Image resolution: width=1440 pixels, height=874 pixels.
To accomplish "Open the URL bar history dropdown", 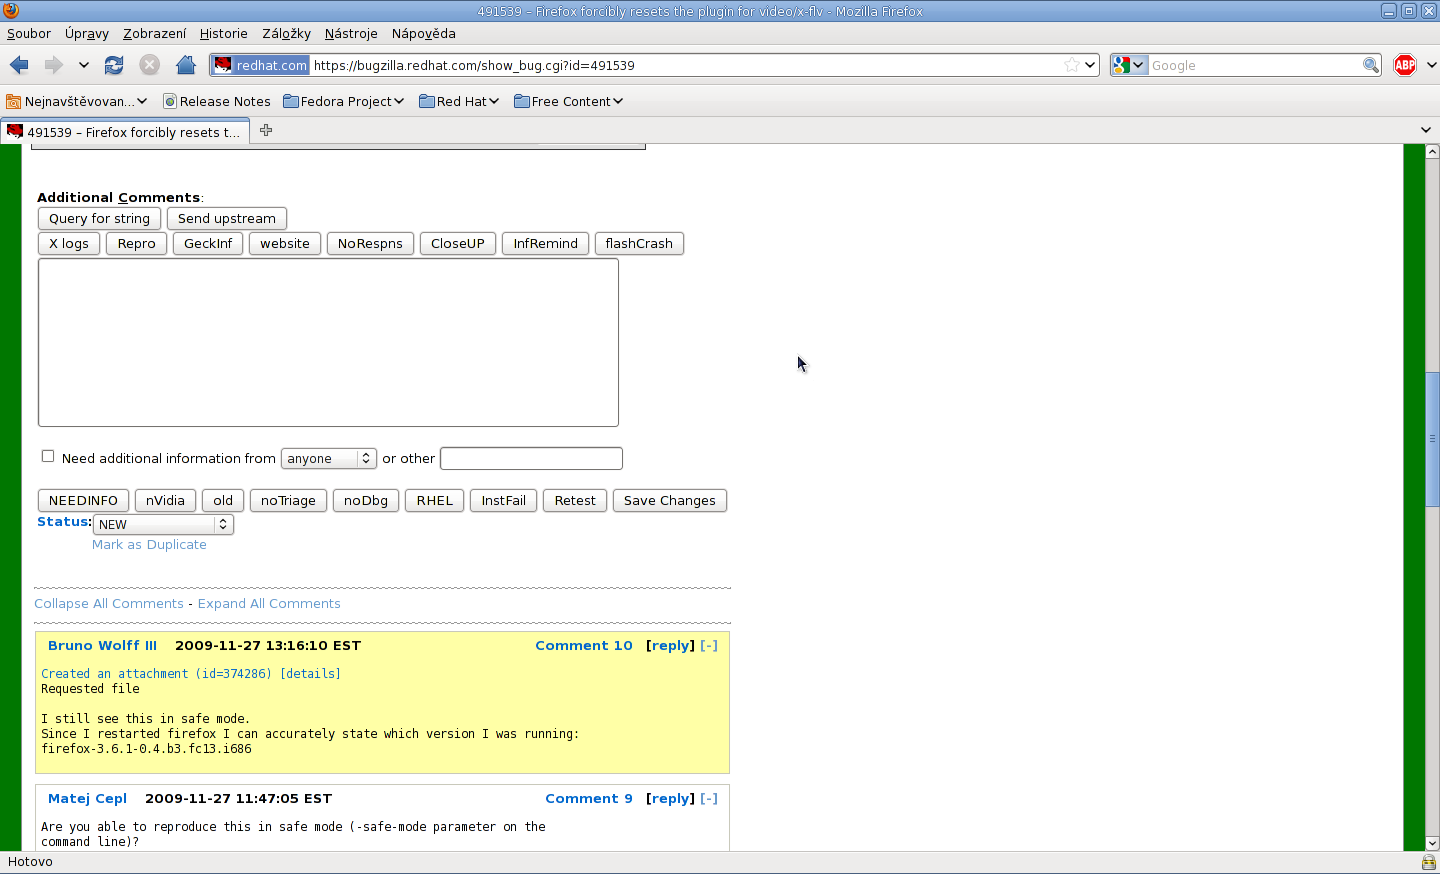I will click(1090, 65).
